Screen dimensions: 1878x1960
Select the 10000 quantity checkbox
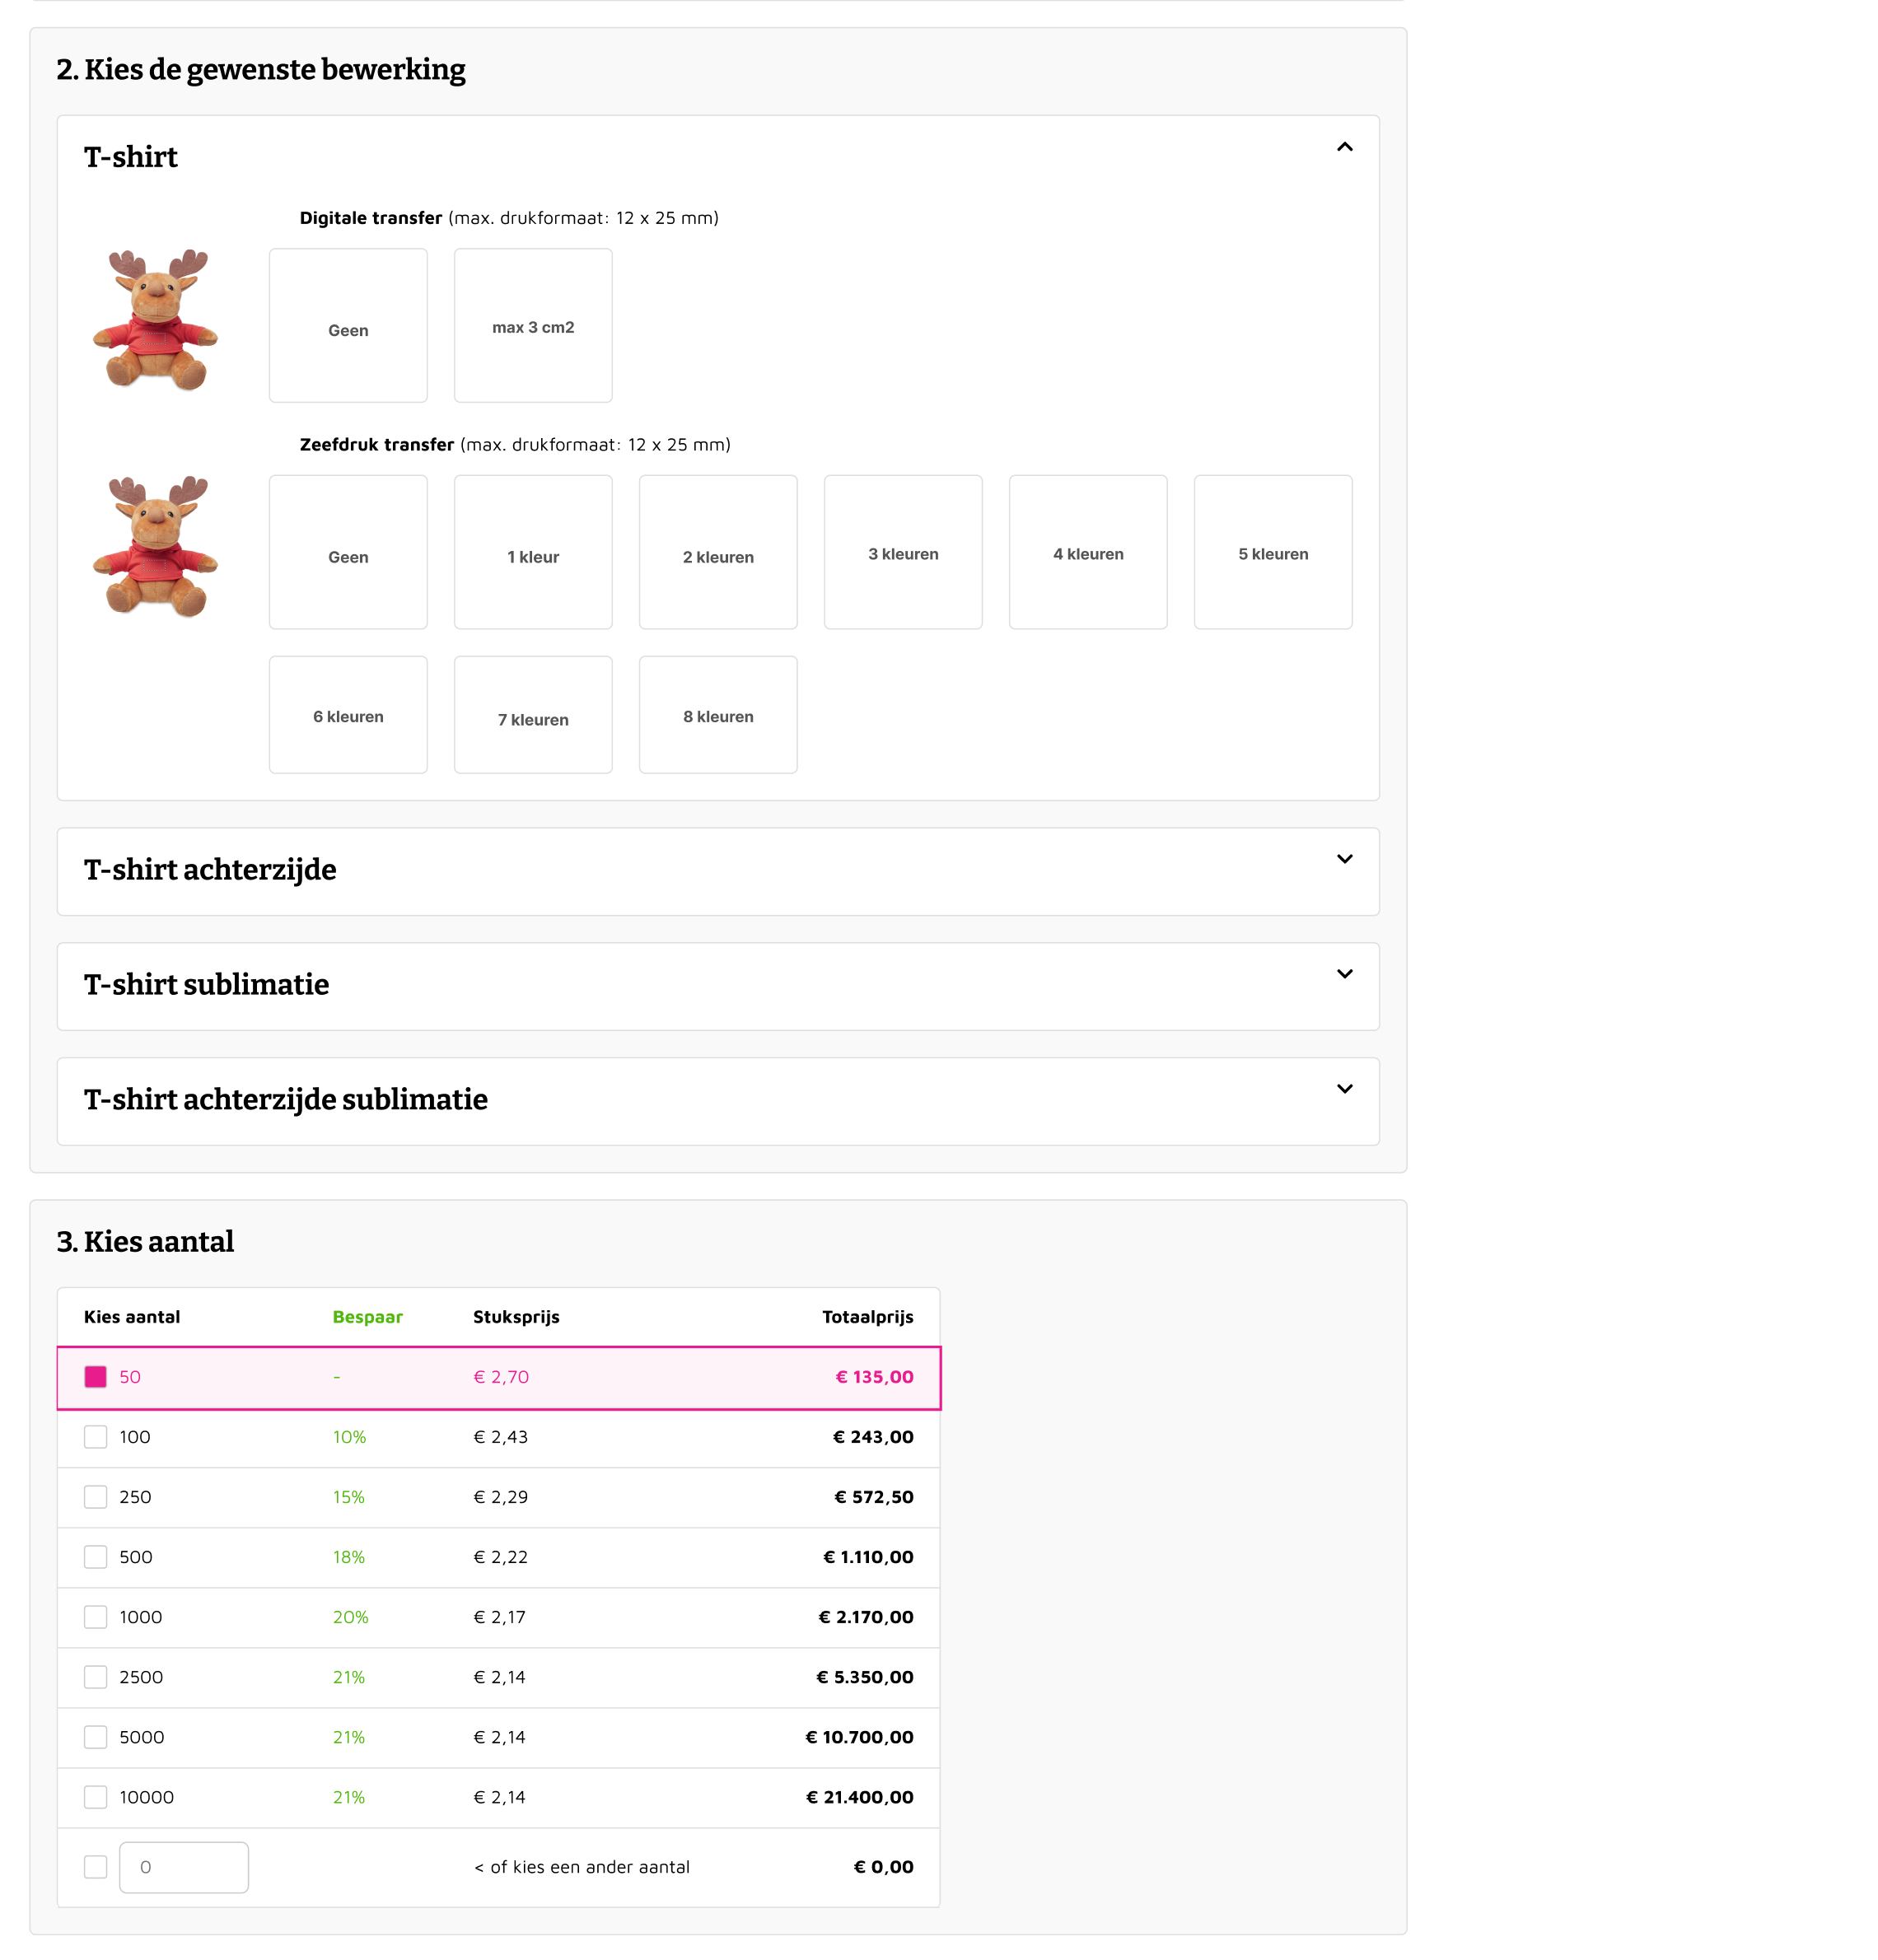(x=96, y=1797)
